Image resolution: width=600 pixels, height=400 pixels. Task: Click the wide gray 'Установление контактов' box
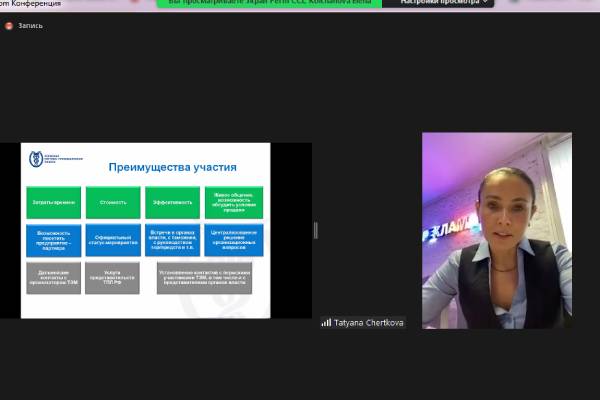(x=204, y=278)
